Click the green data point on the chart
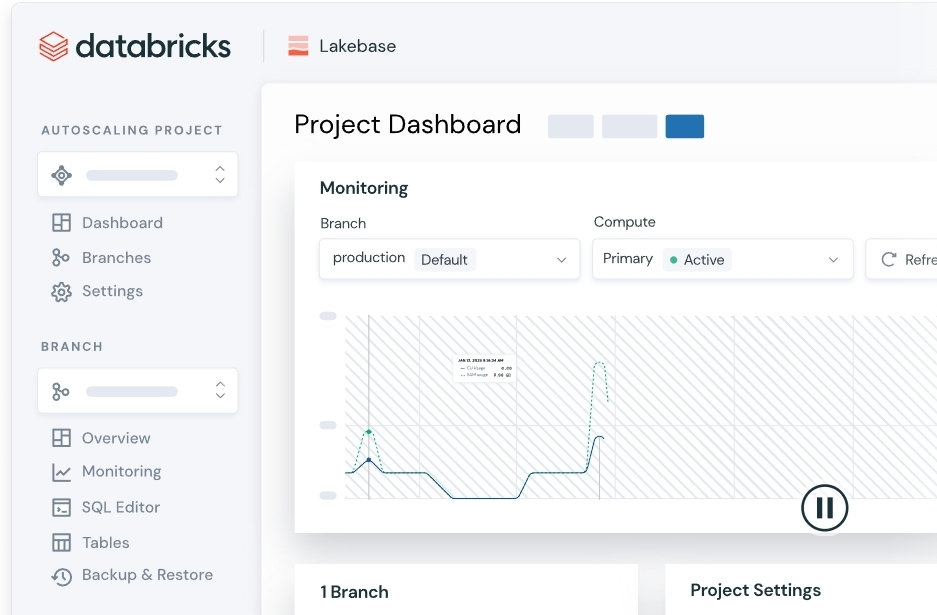The height and width of the screenshot is (615, 937). (x=369, y=432)
